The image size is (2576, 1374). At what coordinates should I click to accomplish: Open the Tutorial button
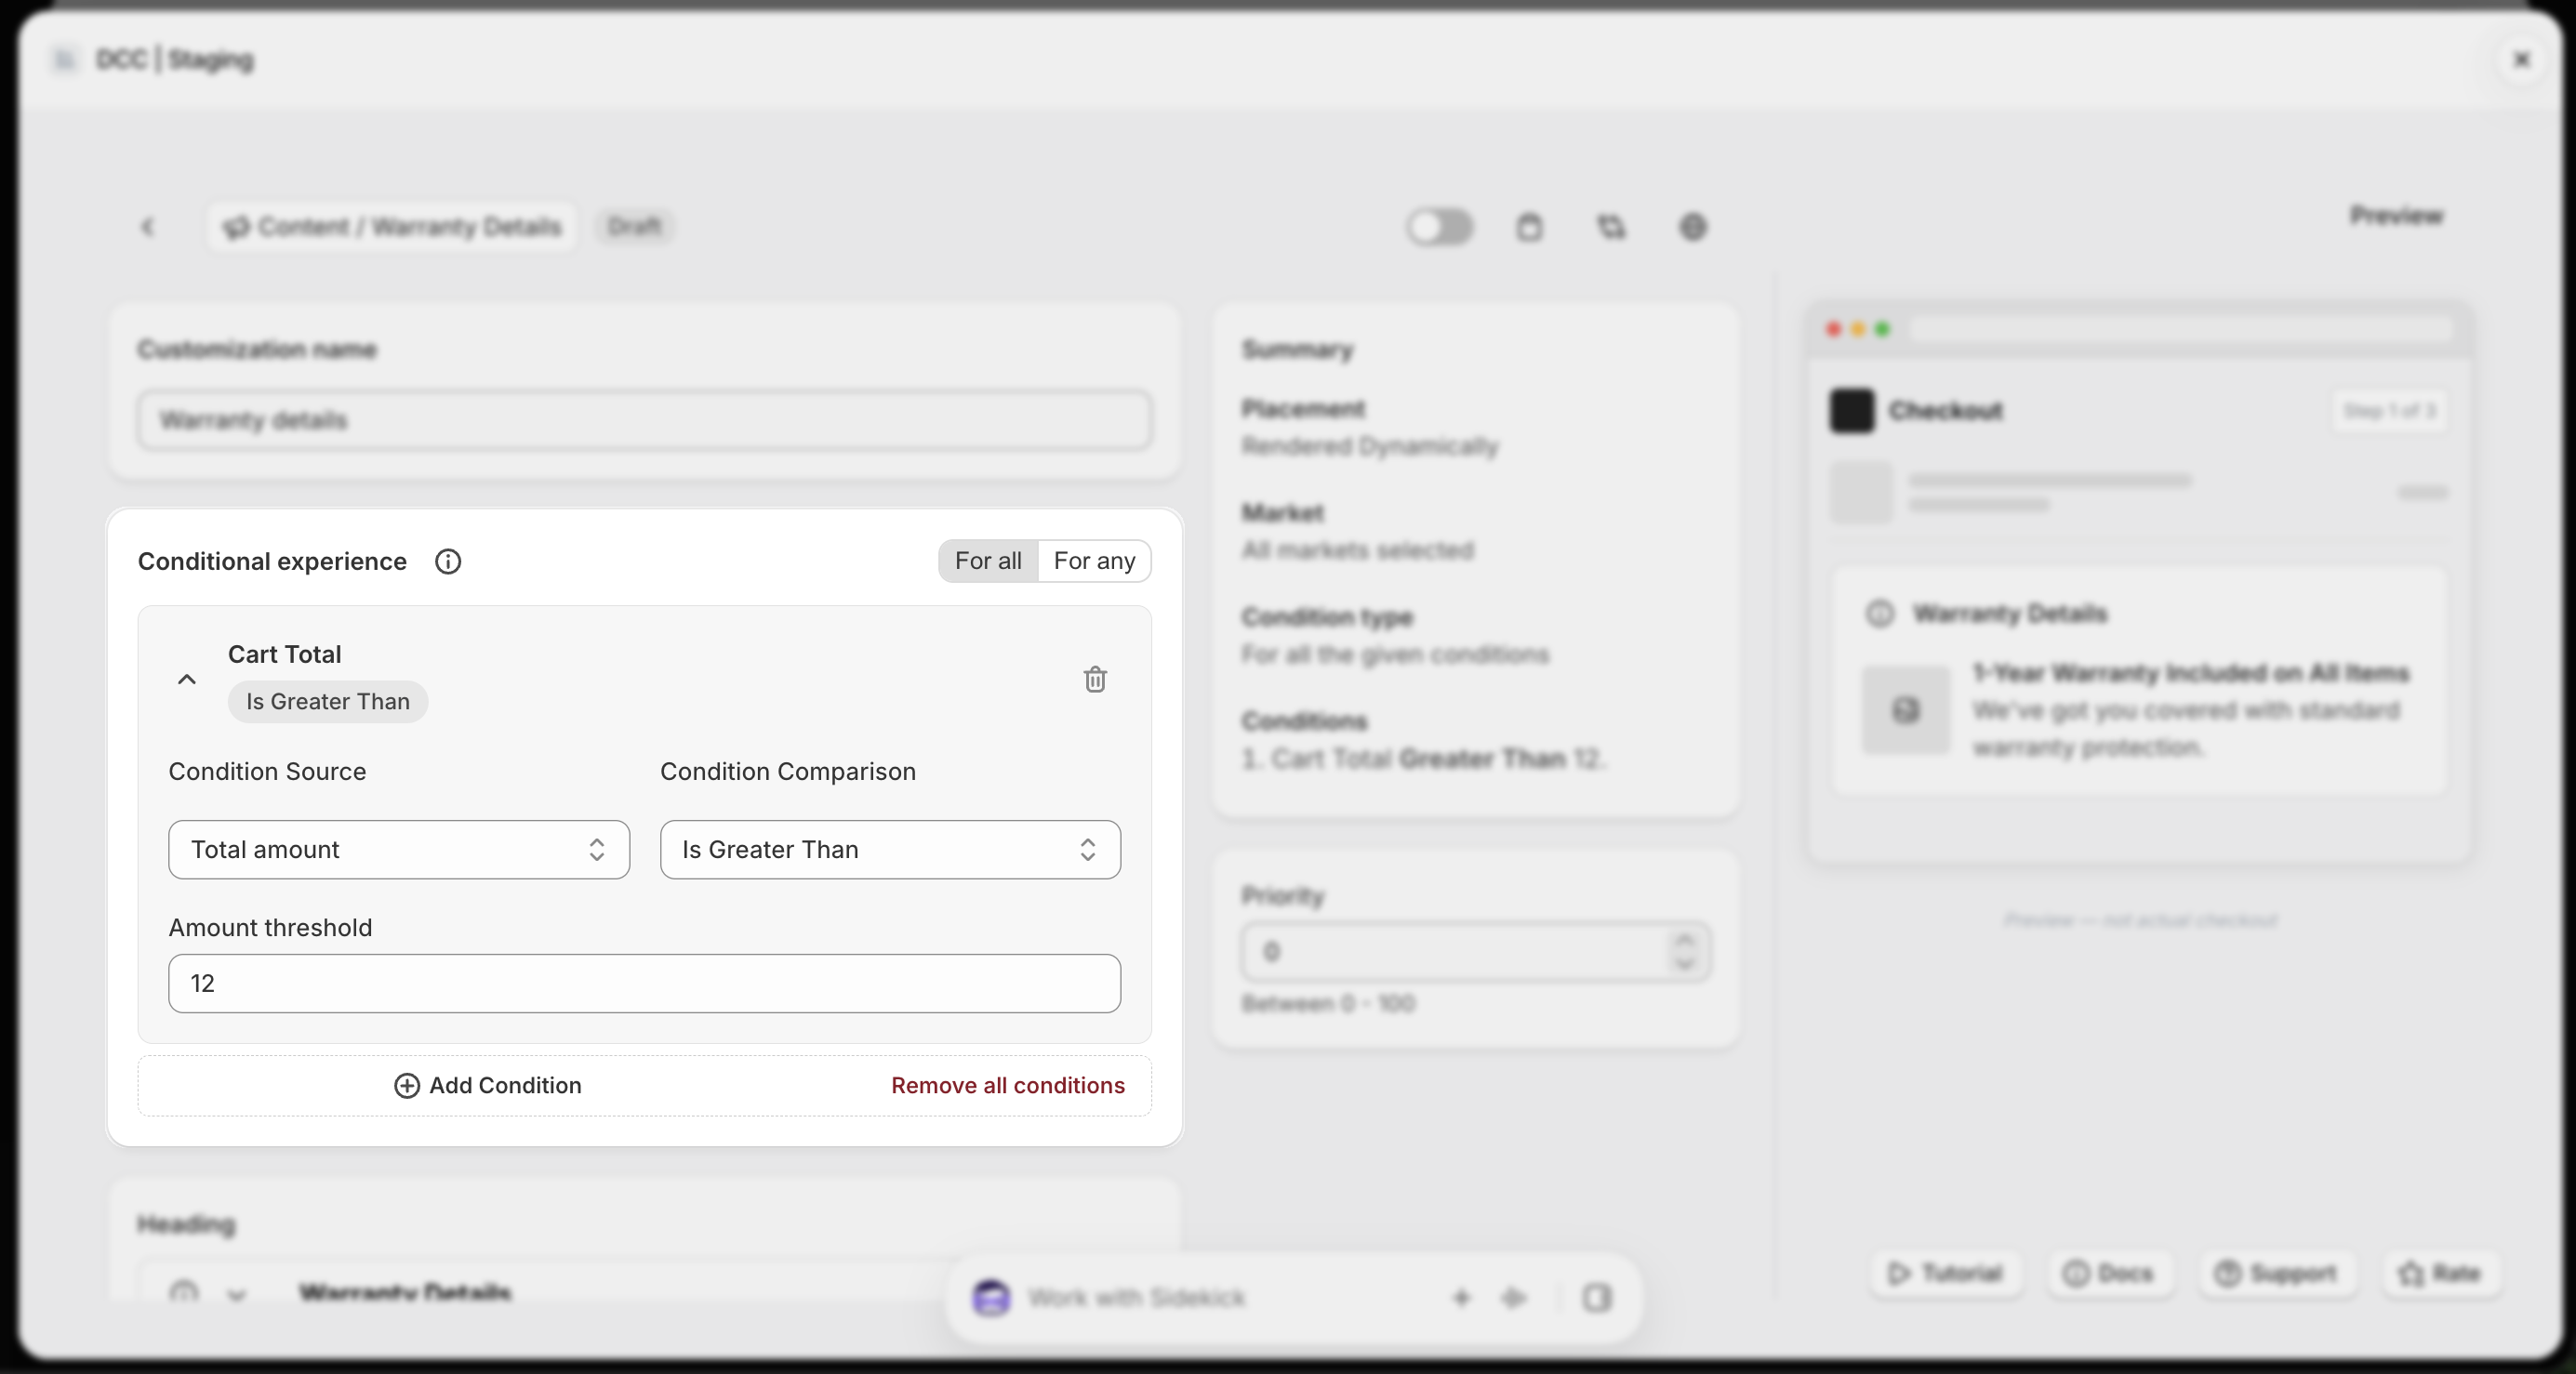pyautogui.click(x=1945, y=1273)
